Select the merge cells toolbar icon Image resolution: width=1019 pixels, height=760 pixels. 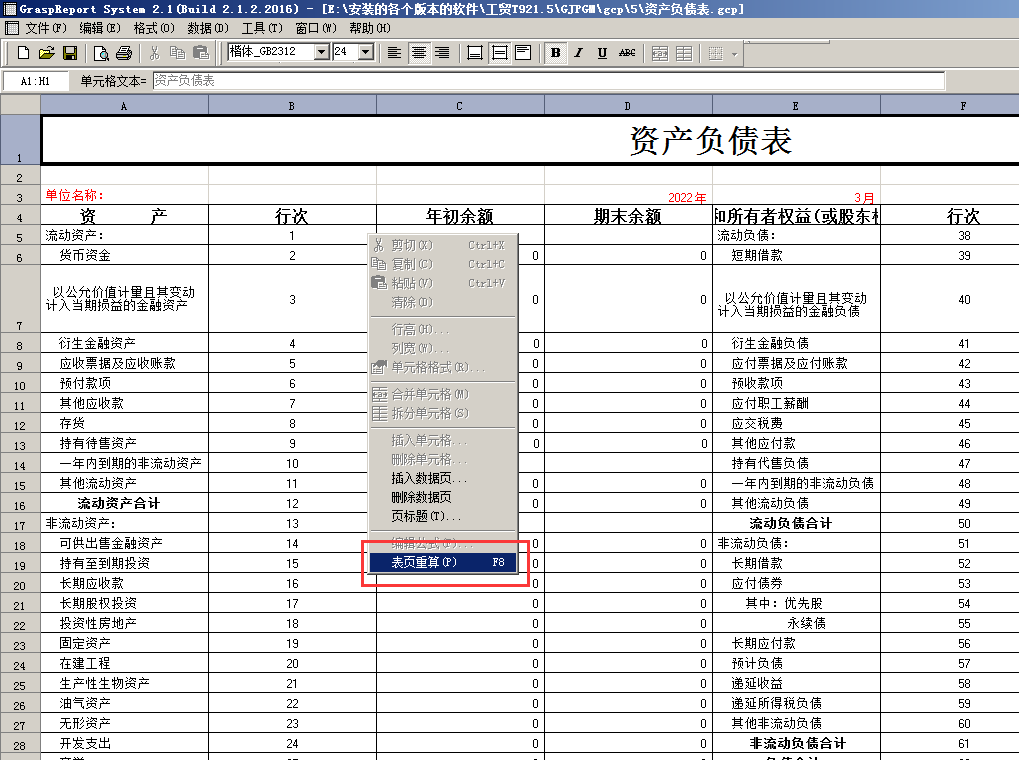pyautogui.click(x=661, y=52)
